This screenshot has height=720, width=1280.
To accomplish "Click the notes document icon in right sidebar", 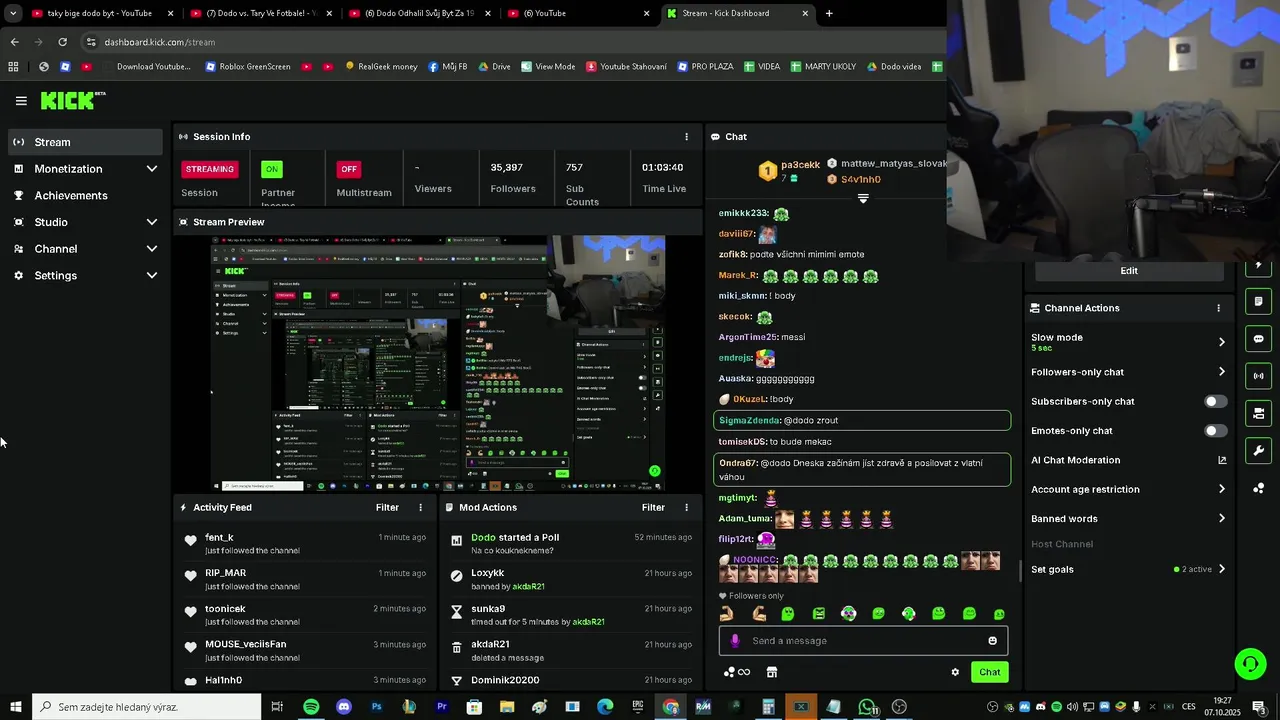I will pyautogui.click(x=1258, y=302).
